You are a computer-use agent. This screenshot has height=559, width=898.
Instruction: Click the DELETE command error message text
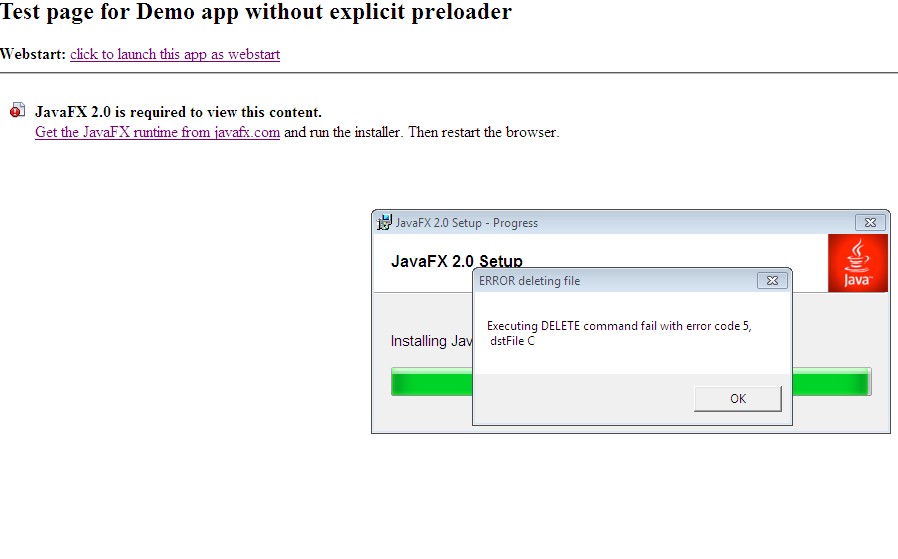tap(618, 325)
